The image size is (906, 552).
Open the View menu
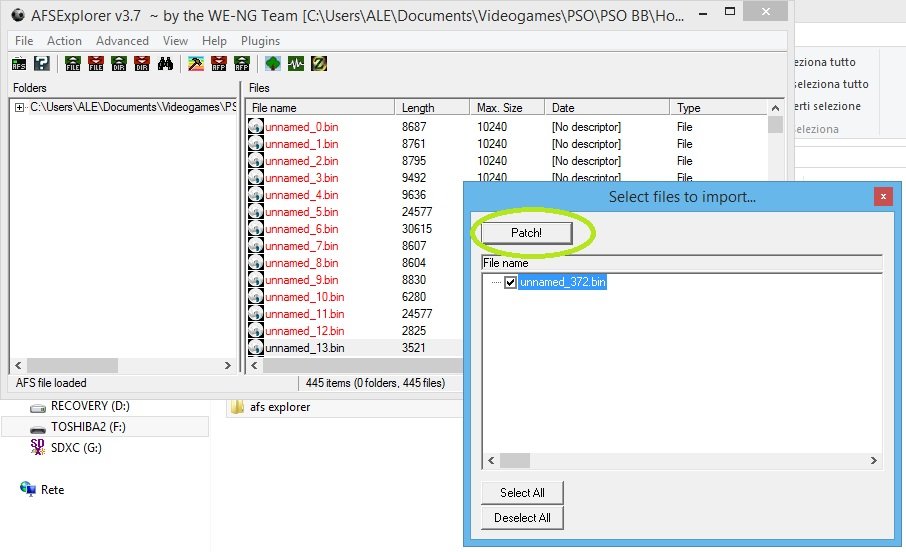click(175, 40)
